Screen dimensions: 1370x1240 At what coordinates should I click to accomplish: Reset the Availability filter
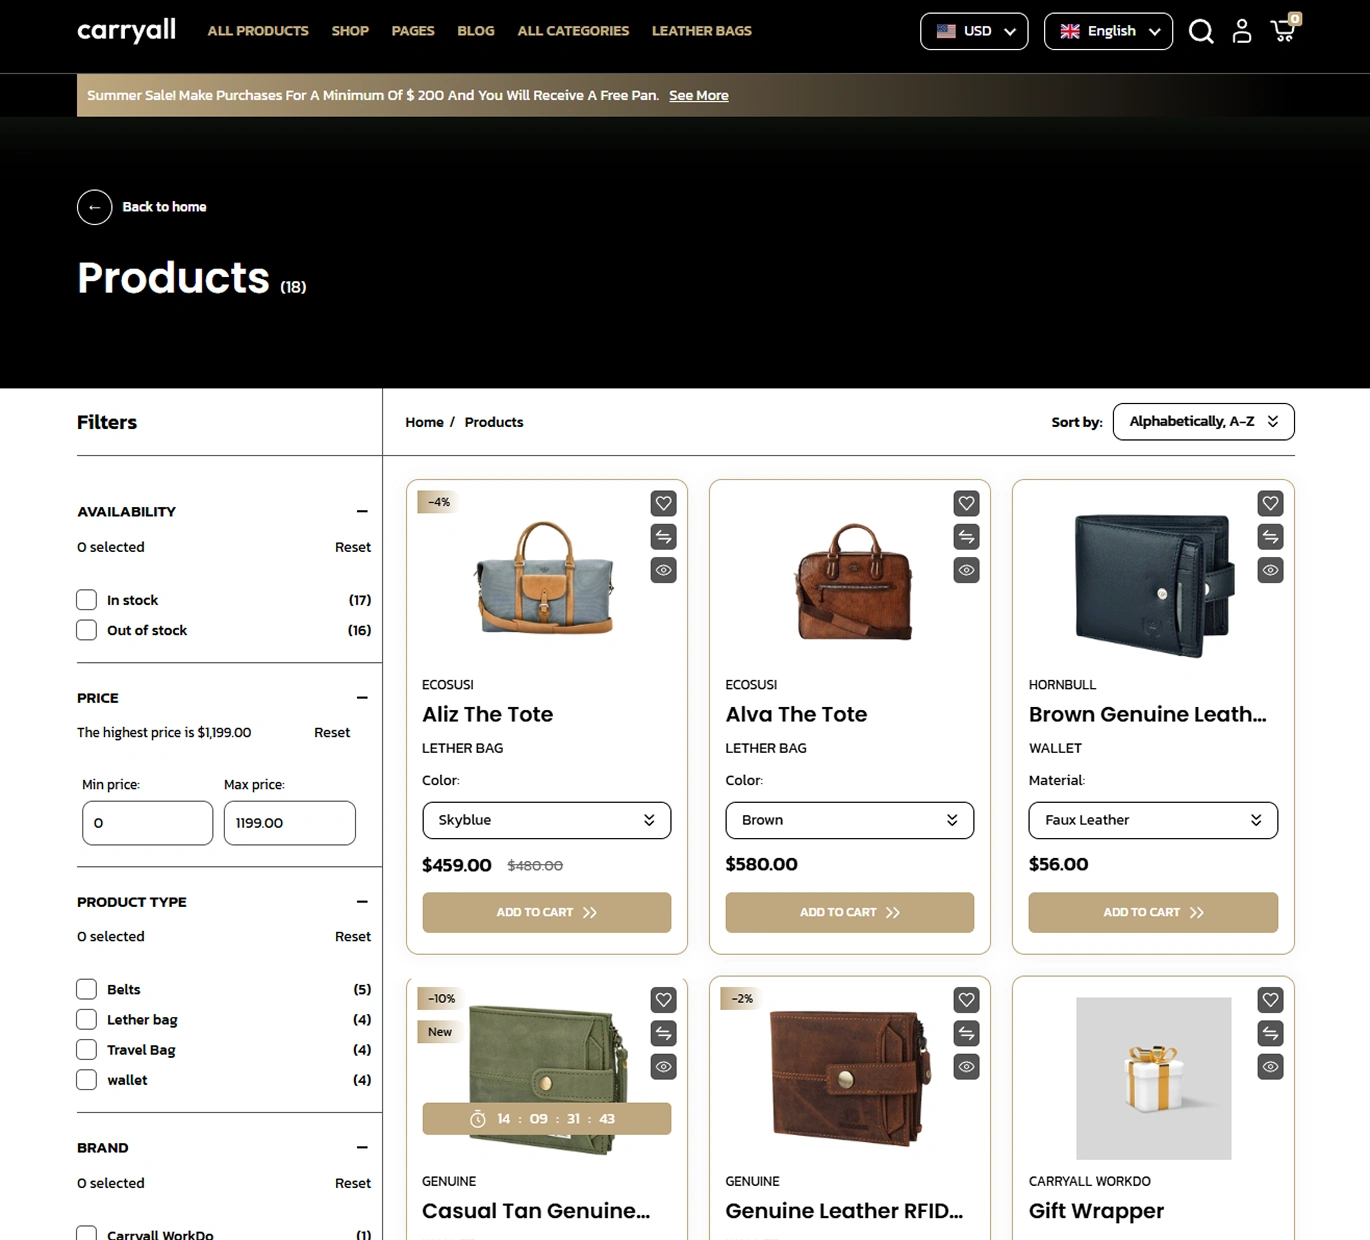coord(352,547)
